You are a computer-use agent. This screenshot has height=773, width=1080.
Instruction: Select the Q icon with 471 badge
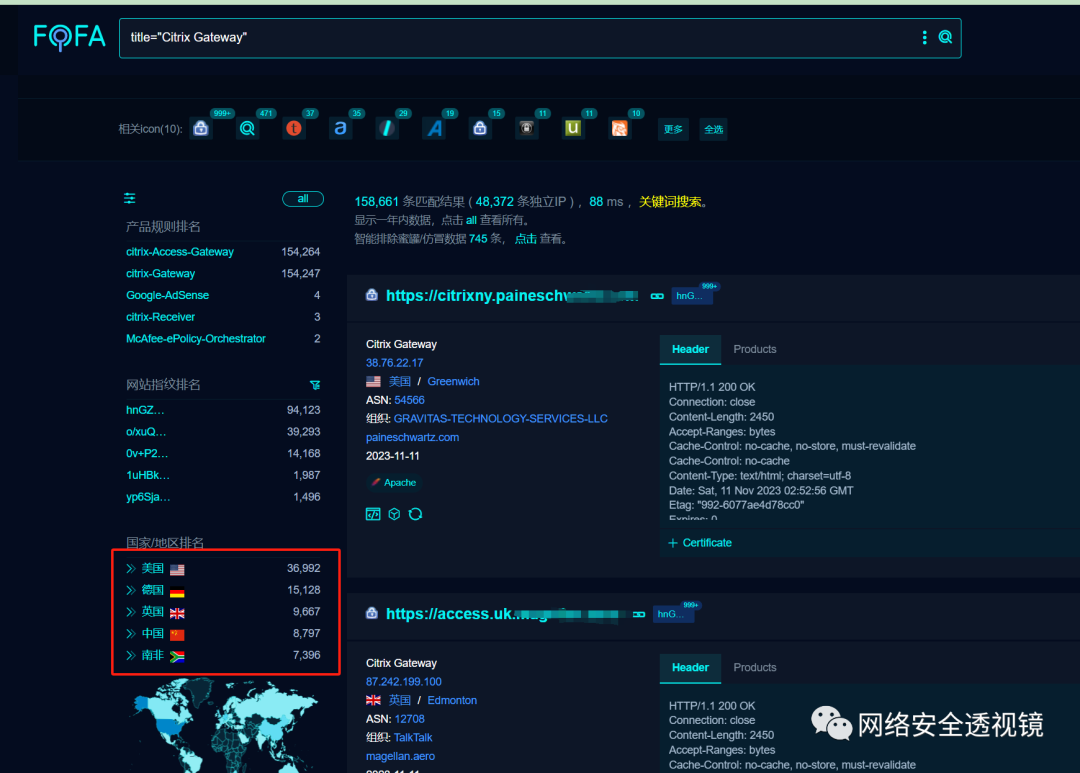click(x=247, y=128)
